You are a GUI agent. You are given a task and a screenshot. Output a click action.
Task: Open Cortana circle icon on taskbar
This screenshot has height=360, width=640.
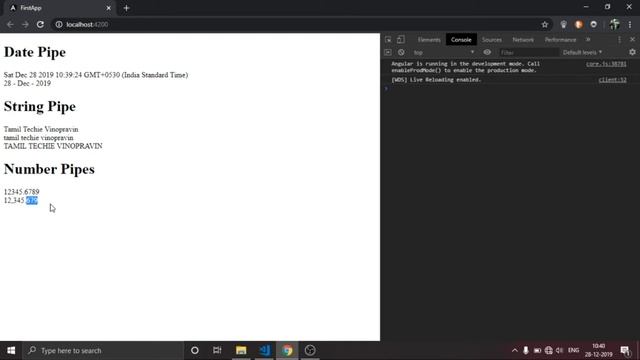[195, 350]
